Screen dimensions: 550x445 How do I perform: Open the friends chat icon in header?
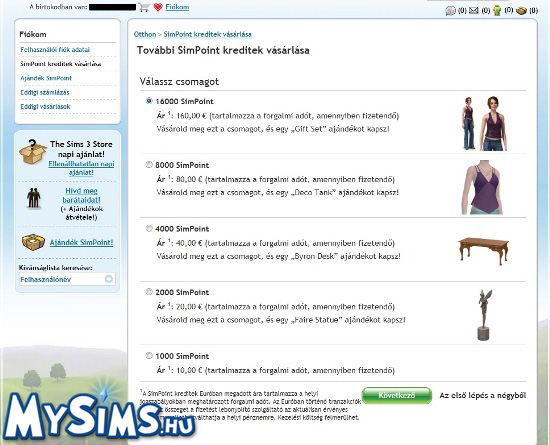coord(450,11)
